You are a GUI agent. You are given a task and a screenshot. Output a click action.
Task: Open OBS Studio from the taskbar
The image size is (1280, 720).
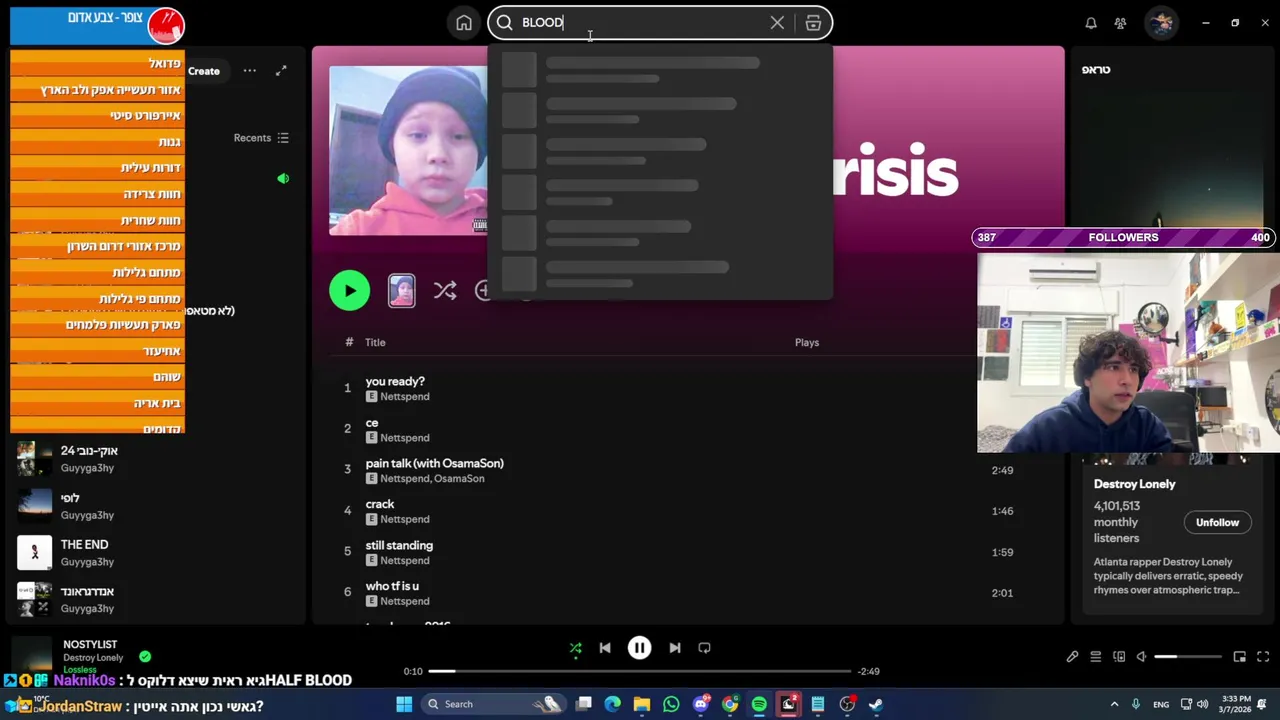tap(847, 705)
